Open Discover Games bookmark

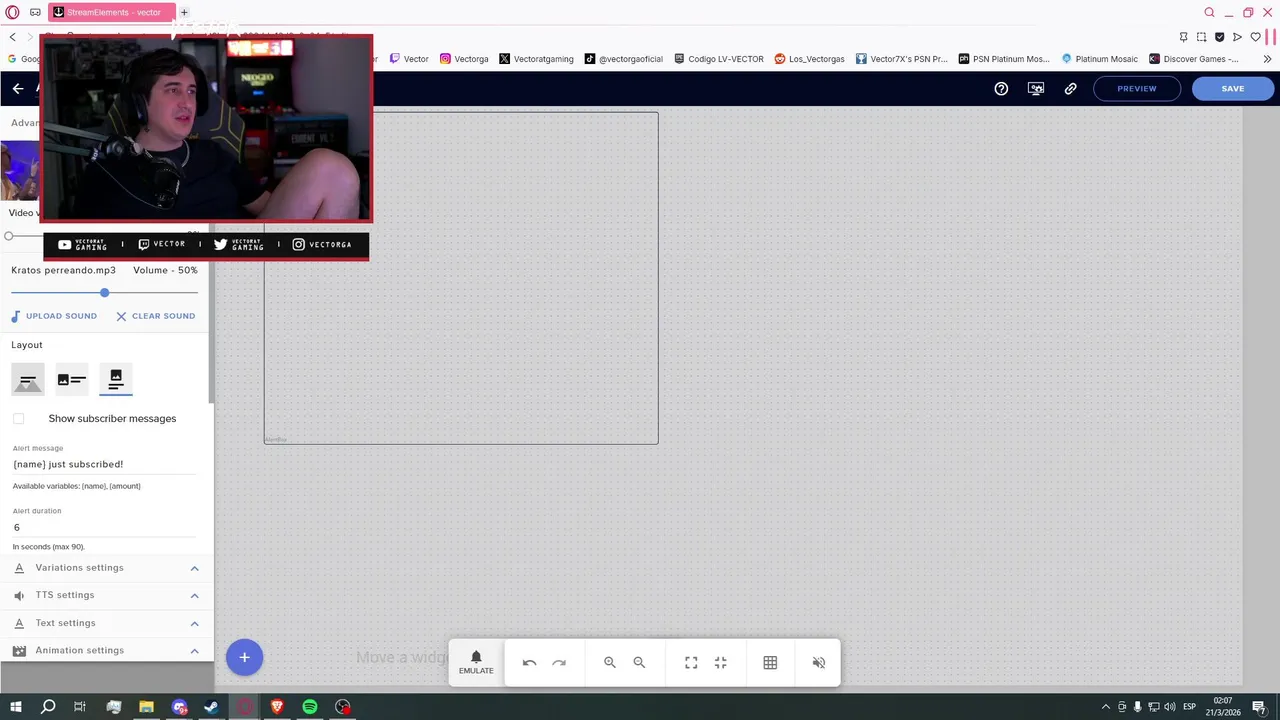[x=1194, y=59]
